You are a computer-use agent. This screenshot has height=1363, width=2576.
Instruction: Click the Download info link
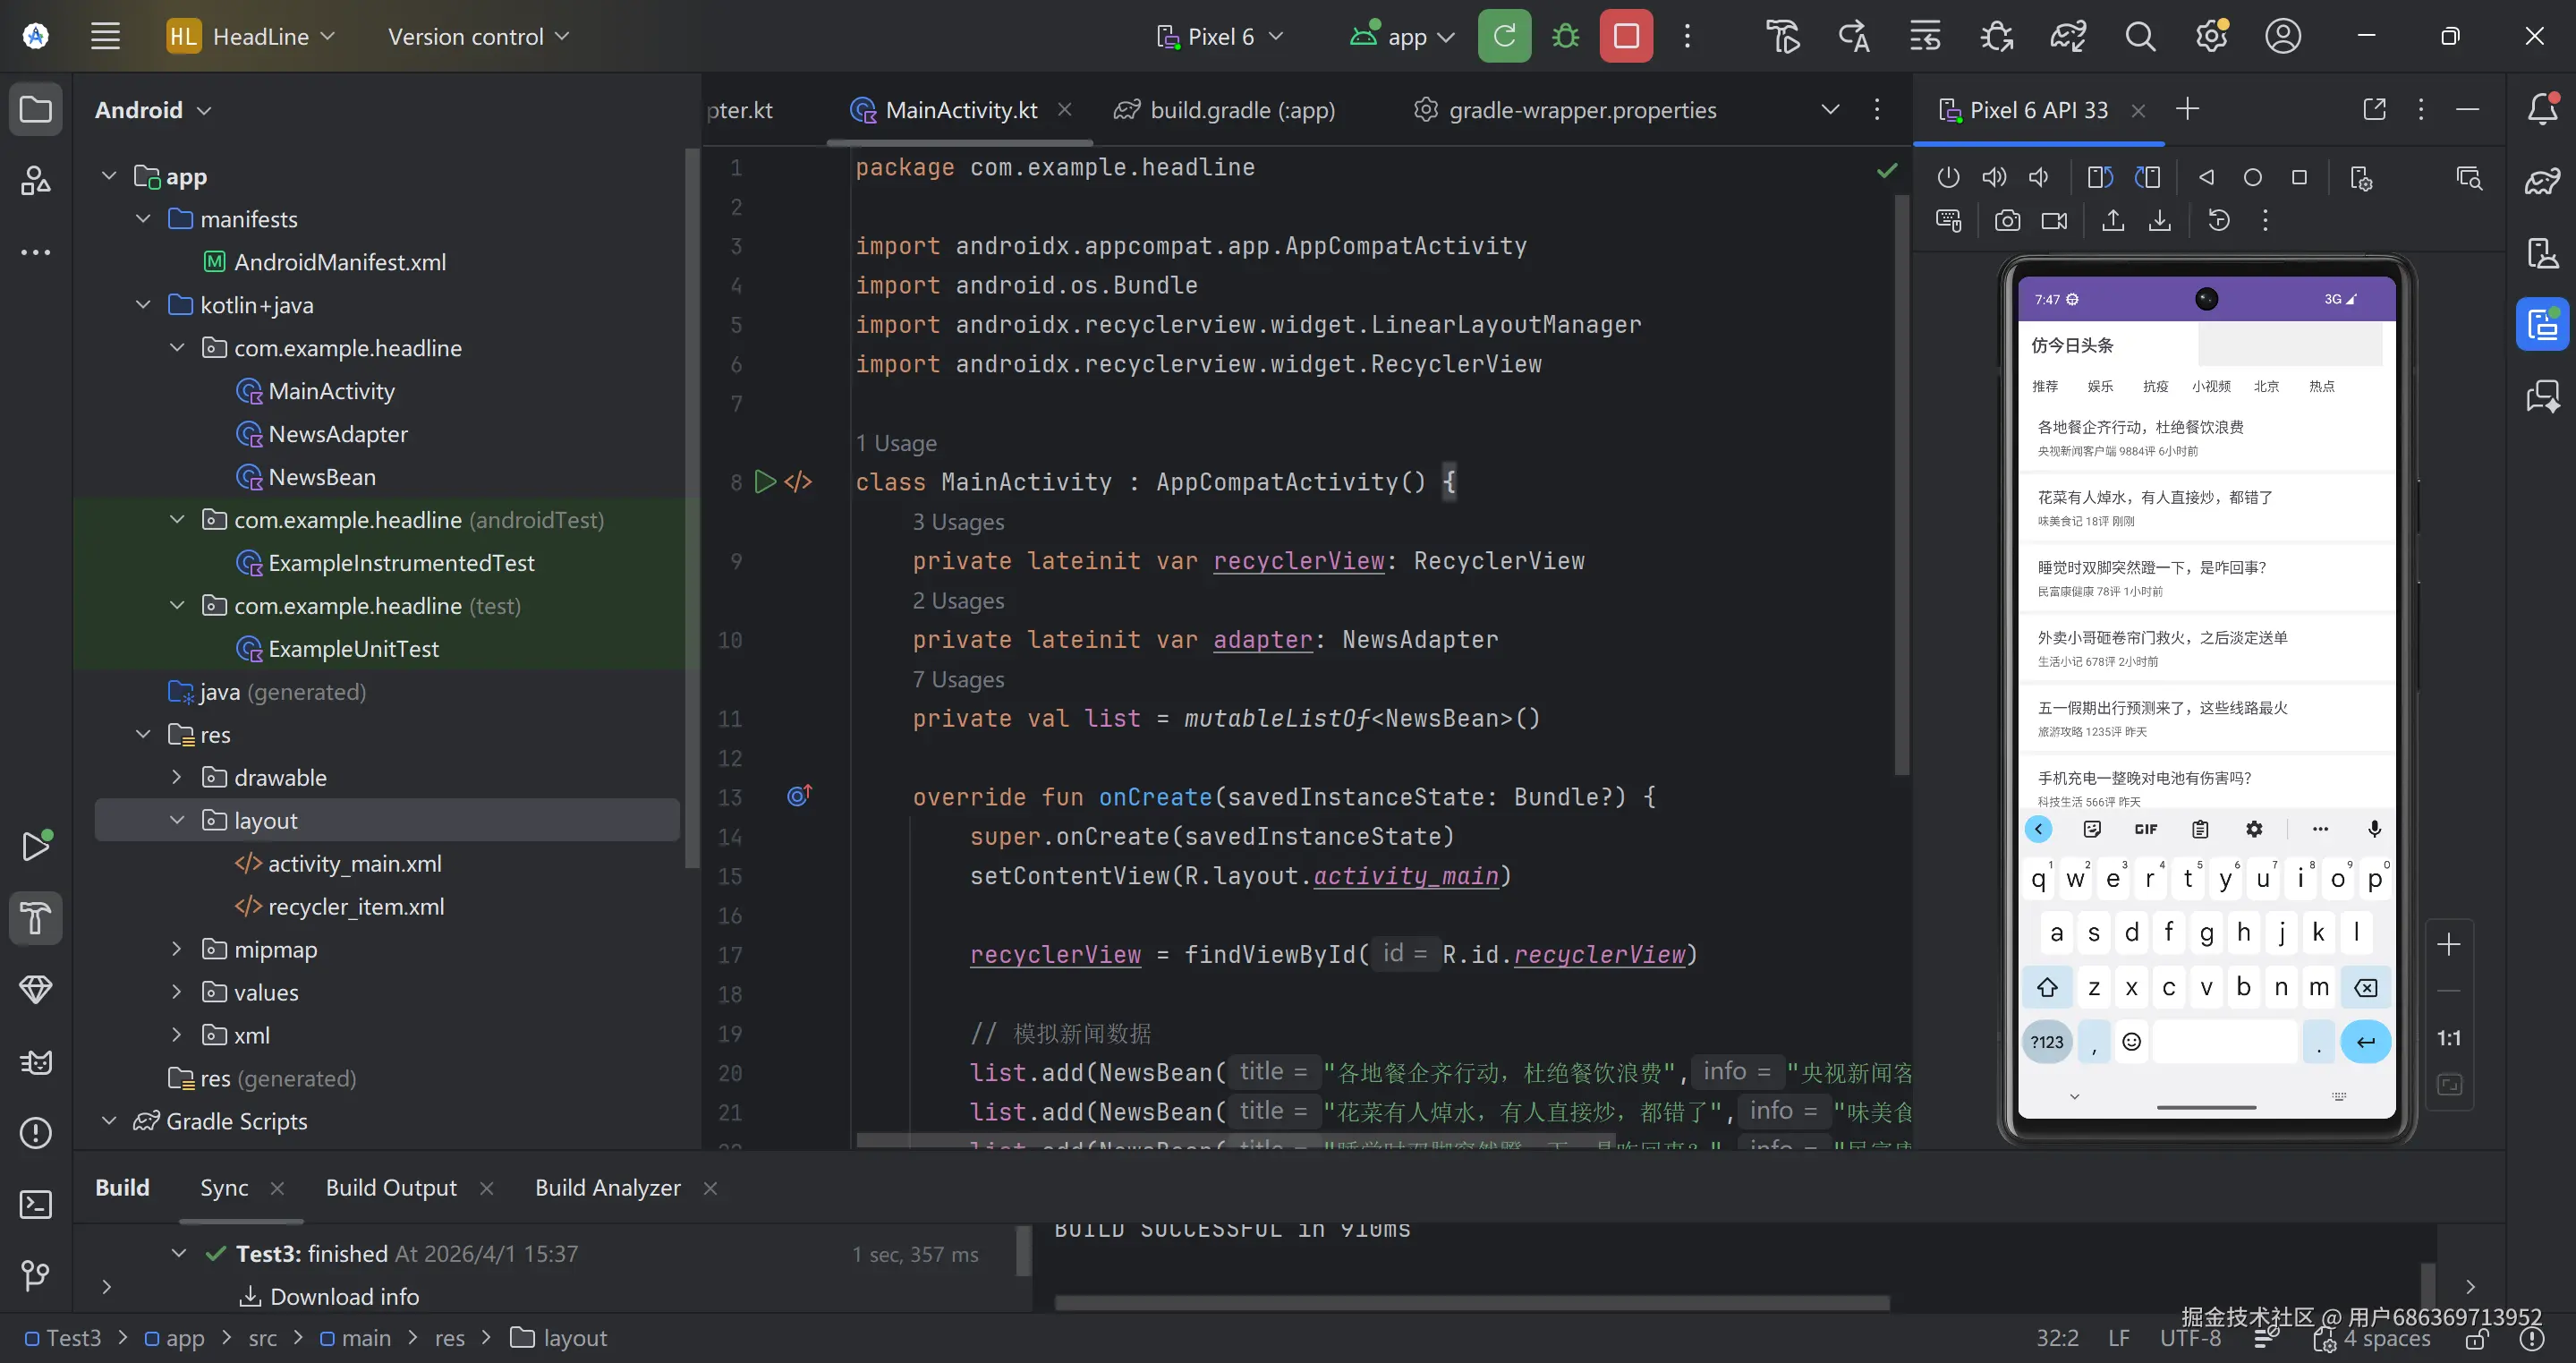344,1296
